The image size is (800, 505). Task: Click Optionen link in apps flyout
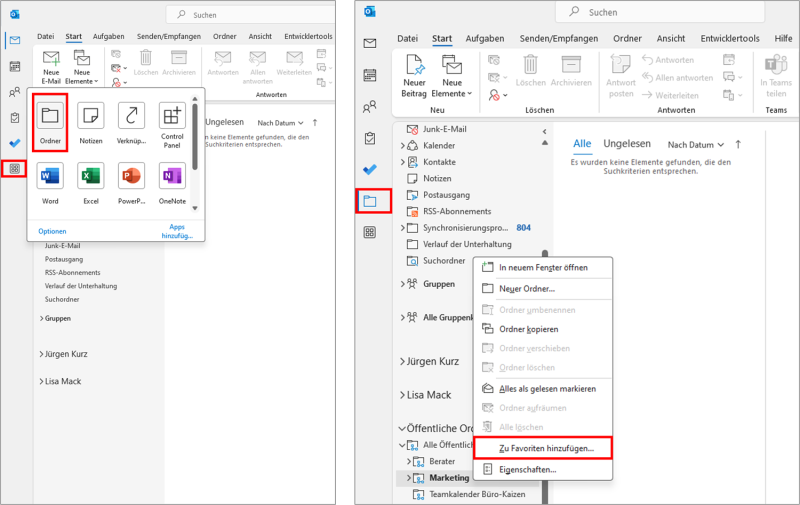(52, 231)
